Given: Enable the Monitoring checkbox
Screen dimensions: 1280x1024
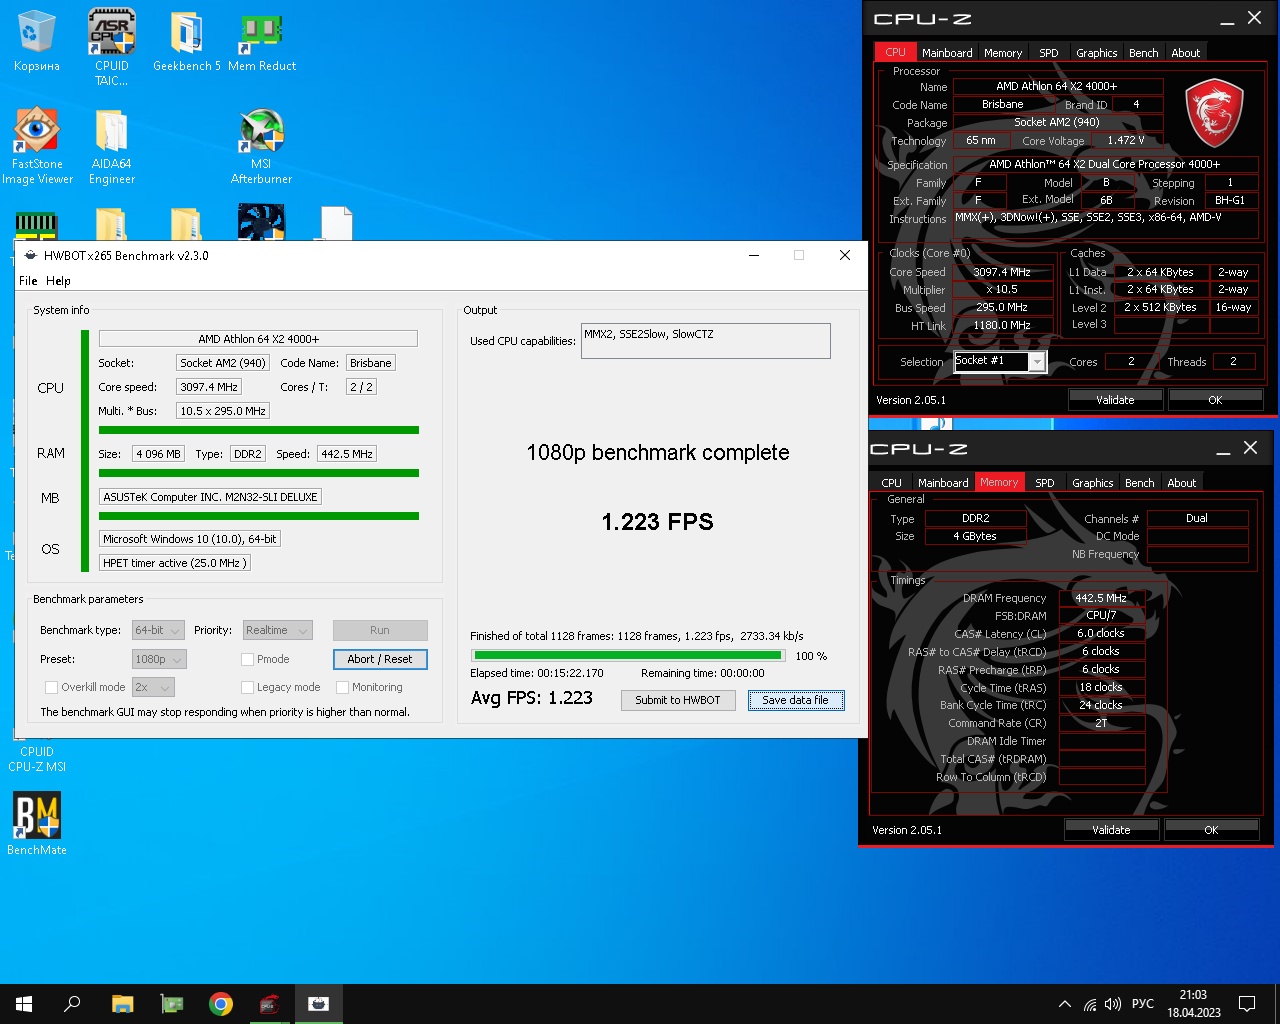Looking at the screenshot, I should pyautogui.click(x=342, y=687).
